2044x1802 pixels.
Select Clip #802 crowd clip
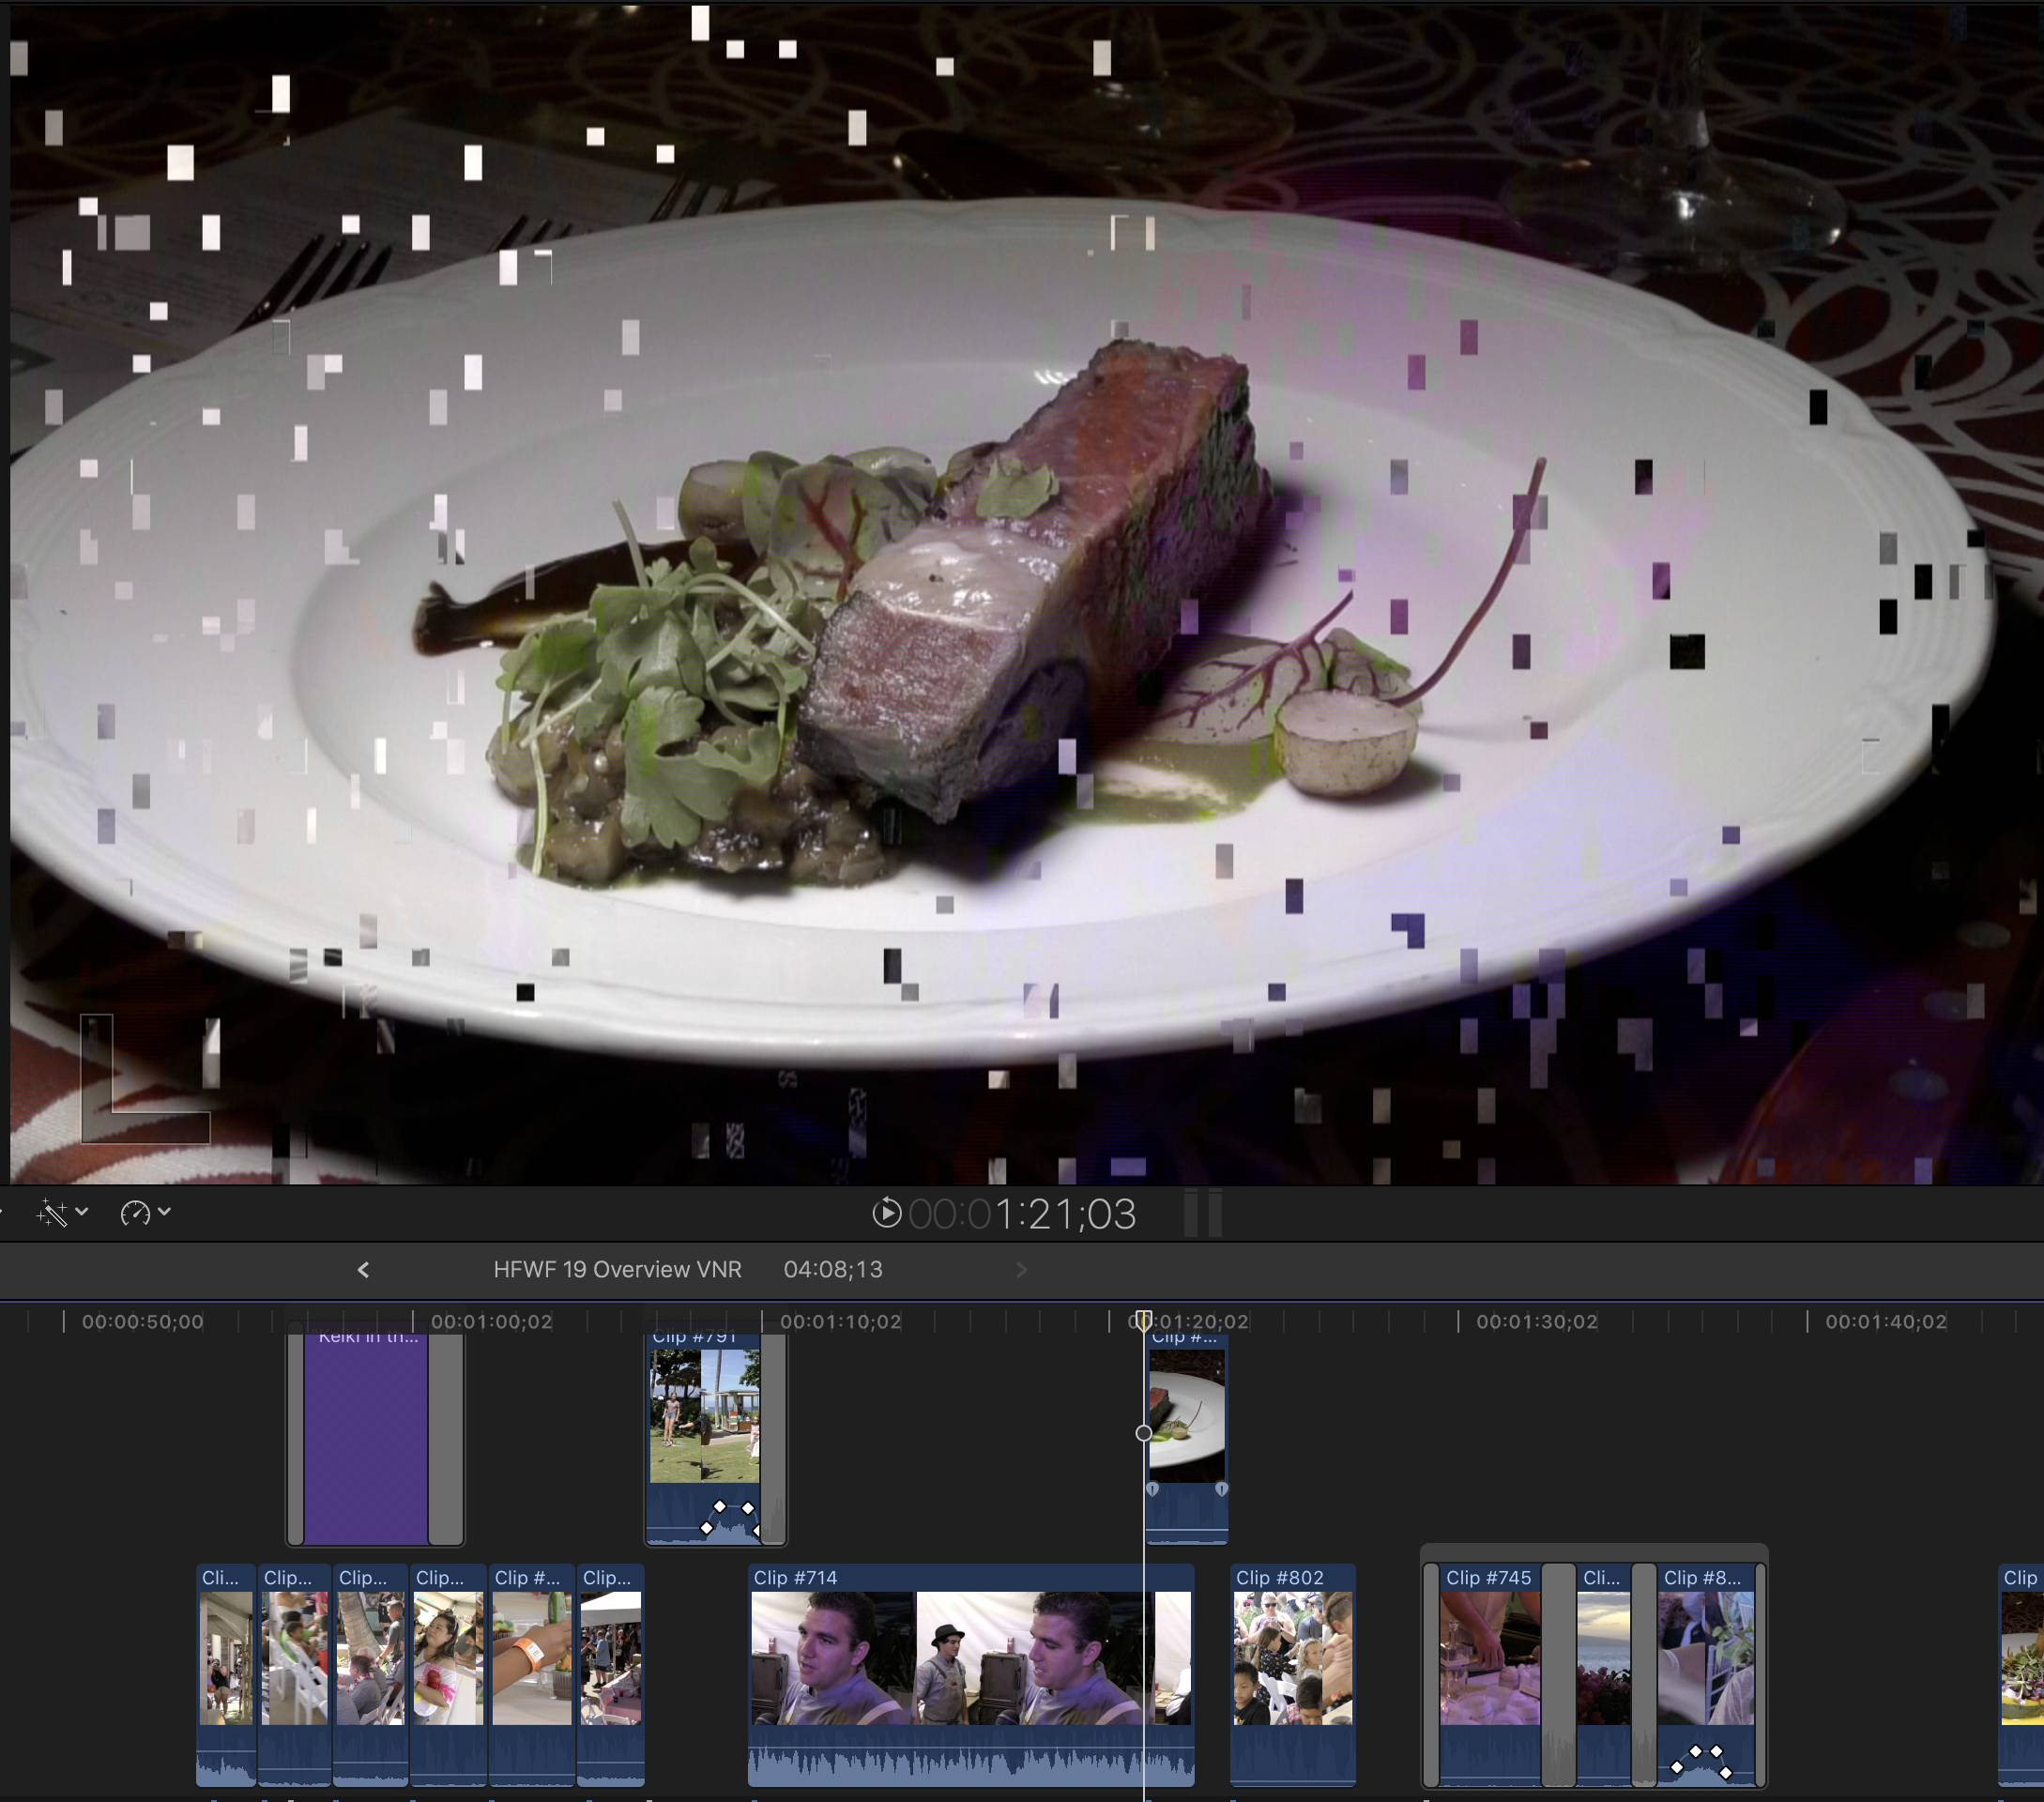coord(1292,1660)
